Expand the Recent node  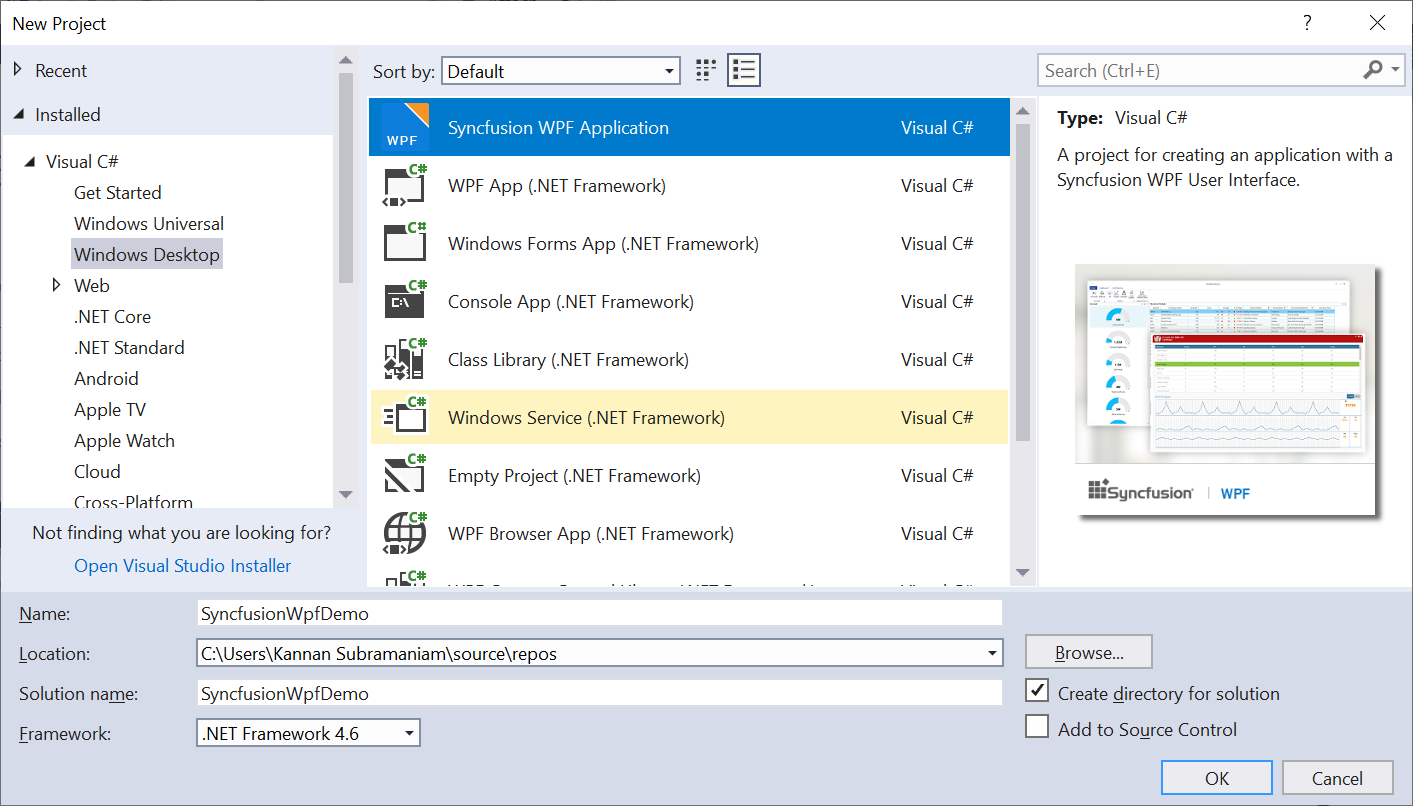point(17,71)
